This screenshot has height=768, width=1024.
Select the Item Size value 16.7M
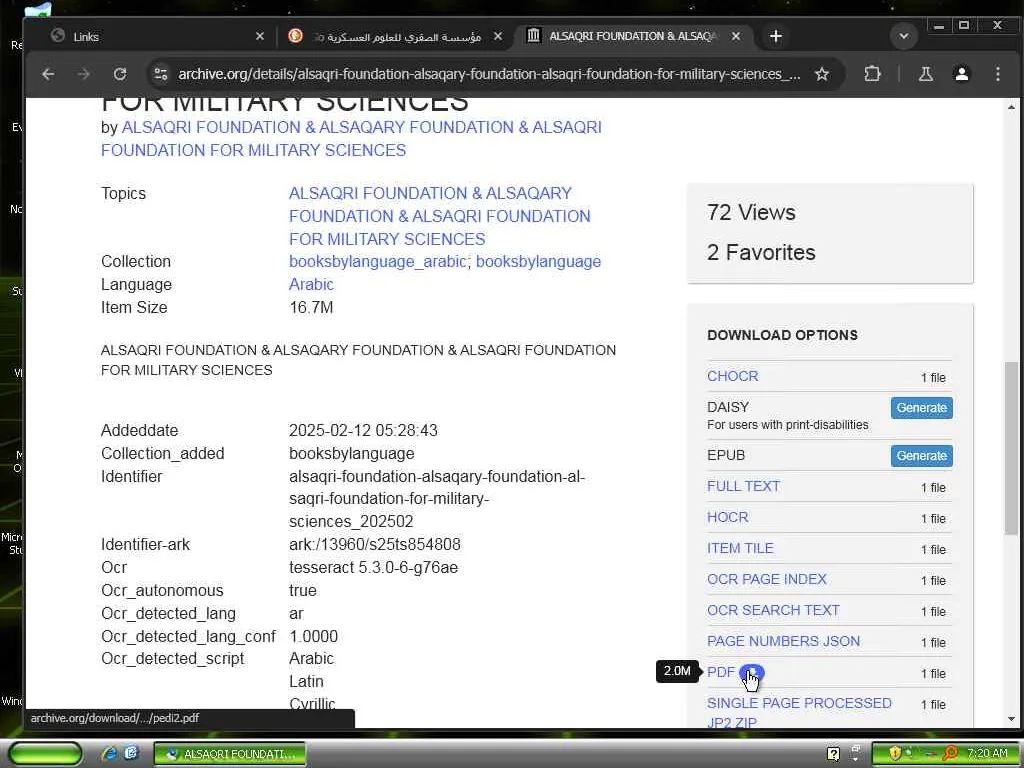click(x=311, y=307)
